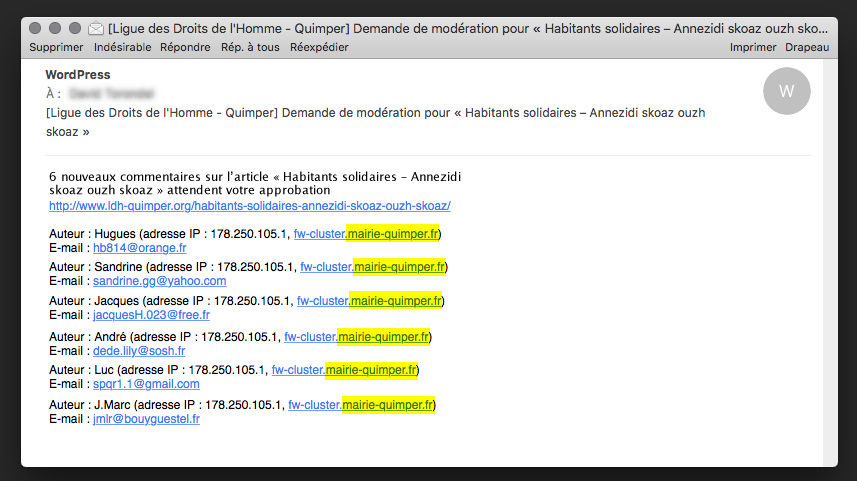Open fw-cluster link on J.Marc's line
857x481 pixels.
coord(361,405)
